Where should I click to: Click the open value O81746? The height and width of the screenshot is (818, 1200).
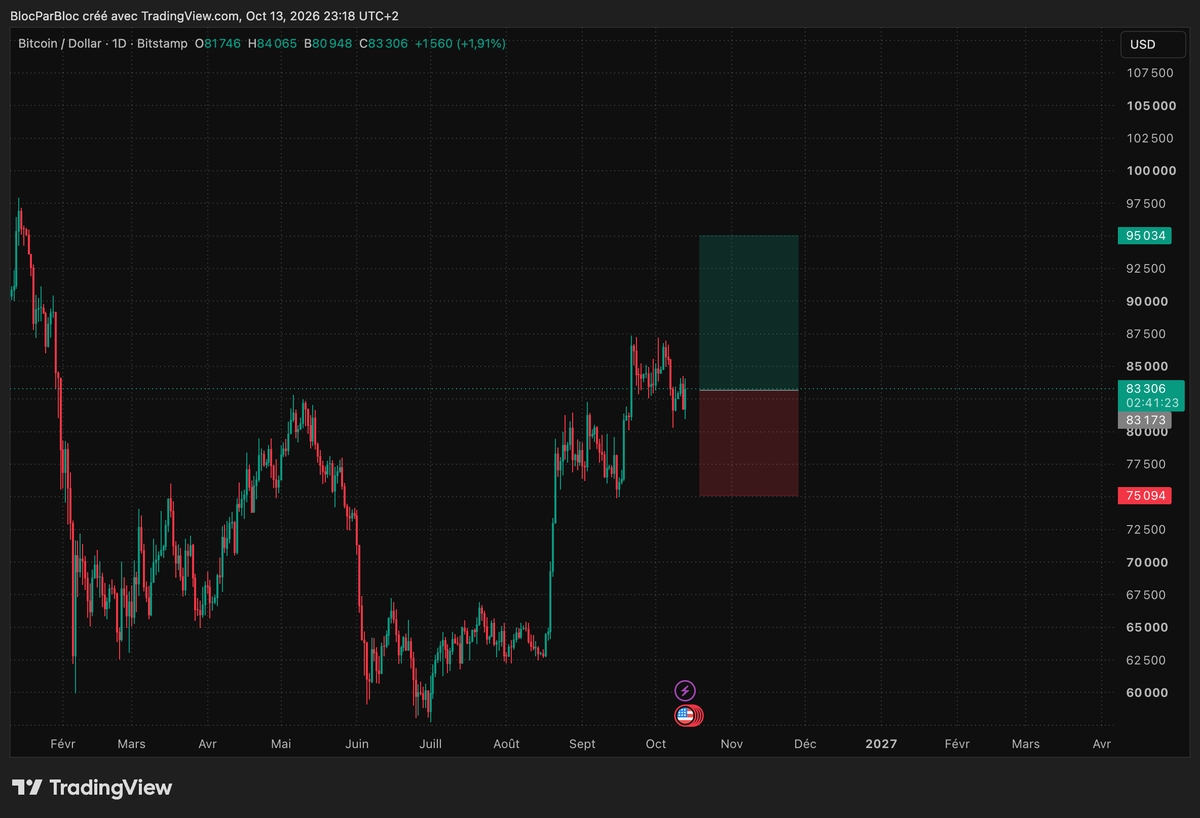217,44
